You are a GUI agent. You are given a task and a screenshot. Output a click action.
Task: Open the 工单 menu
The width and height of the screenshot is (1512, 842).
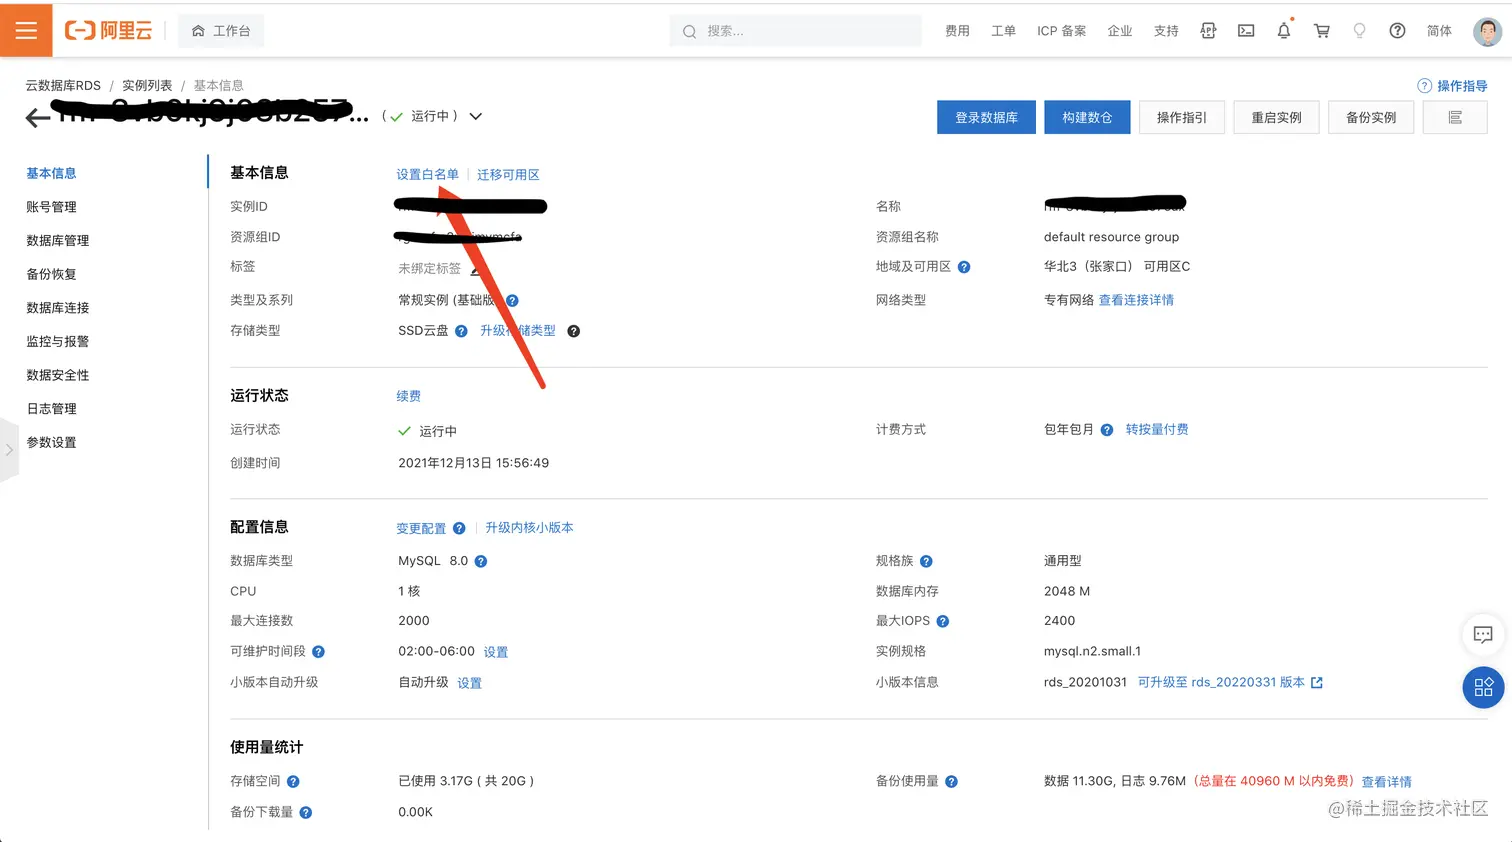click(x=1003, y=31)
